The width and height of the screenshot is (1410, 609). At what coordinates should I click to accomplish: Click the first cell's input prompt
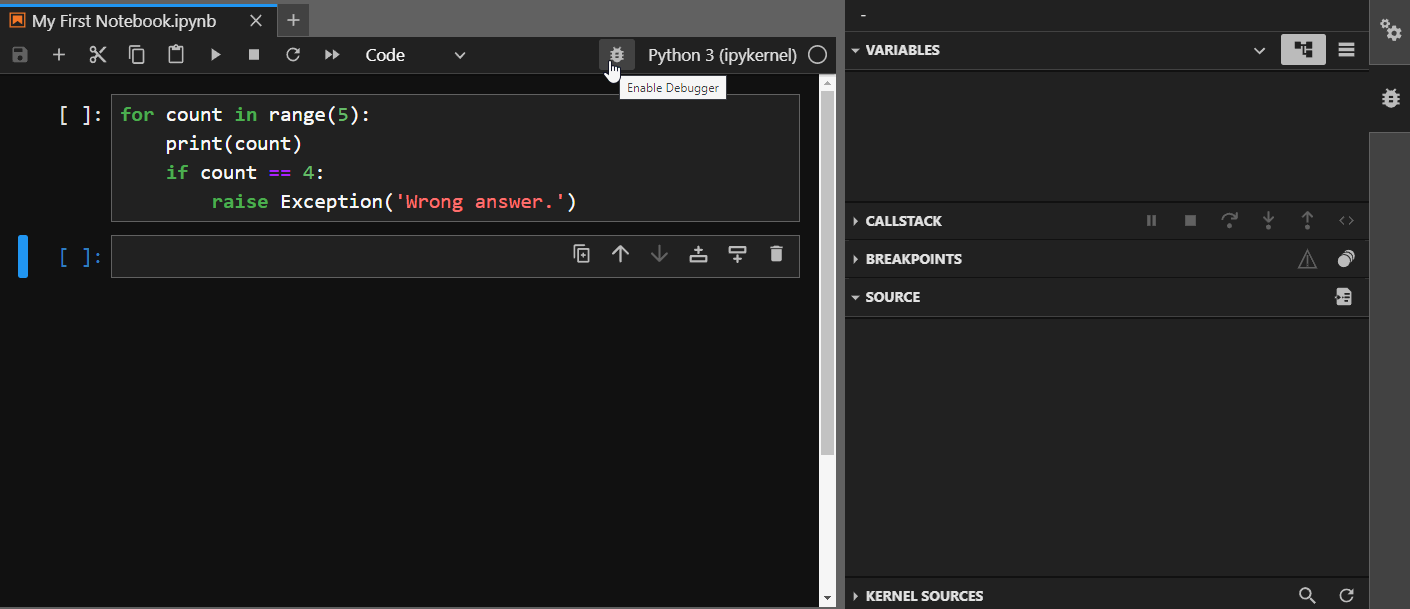click(80, 115)
